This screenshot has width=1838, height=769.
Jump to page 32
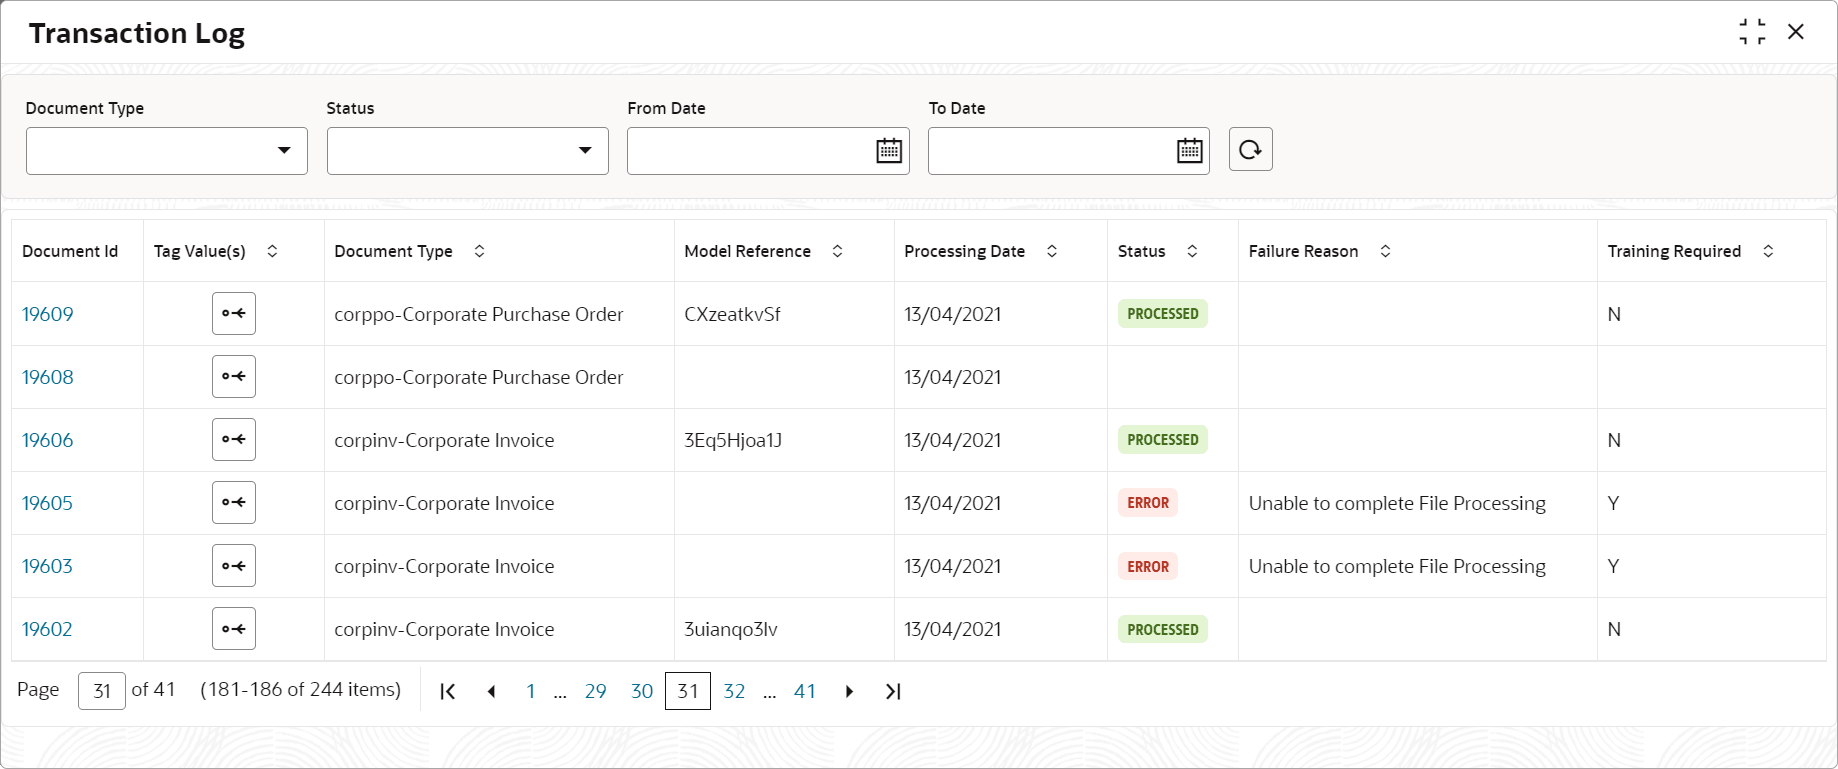tap(734, 691)
